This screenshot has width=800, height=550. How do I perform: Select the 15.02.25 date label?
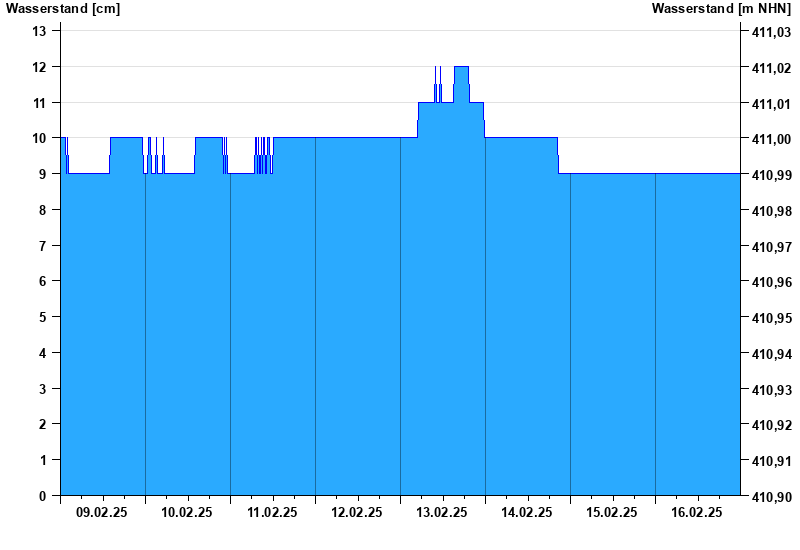pyautogui.click(x=612, y=512)
